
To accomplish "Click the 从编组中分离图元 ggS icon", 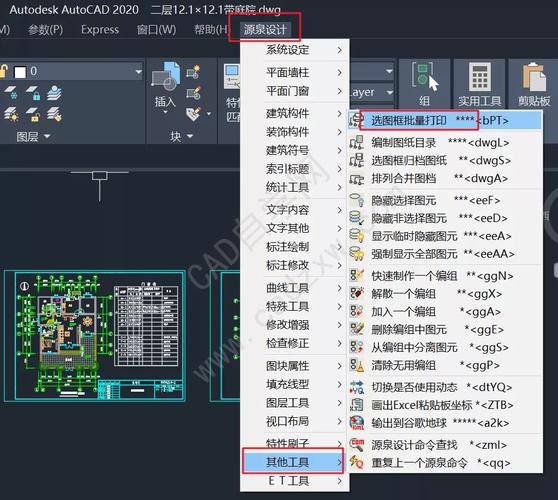I will (356, 347).
